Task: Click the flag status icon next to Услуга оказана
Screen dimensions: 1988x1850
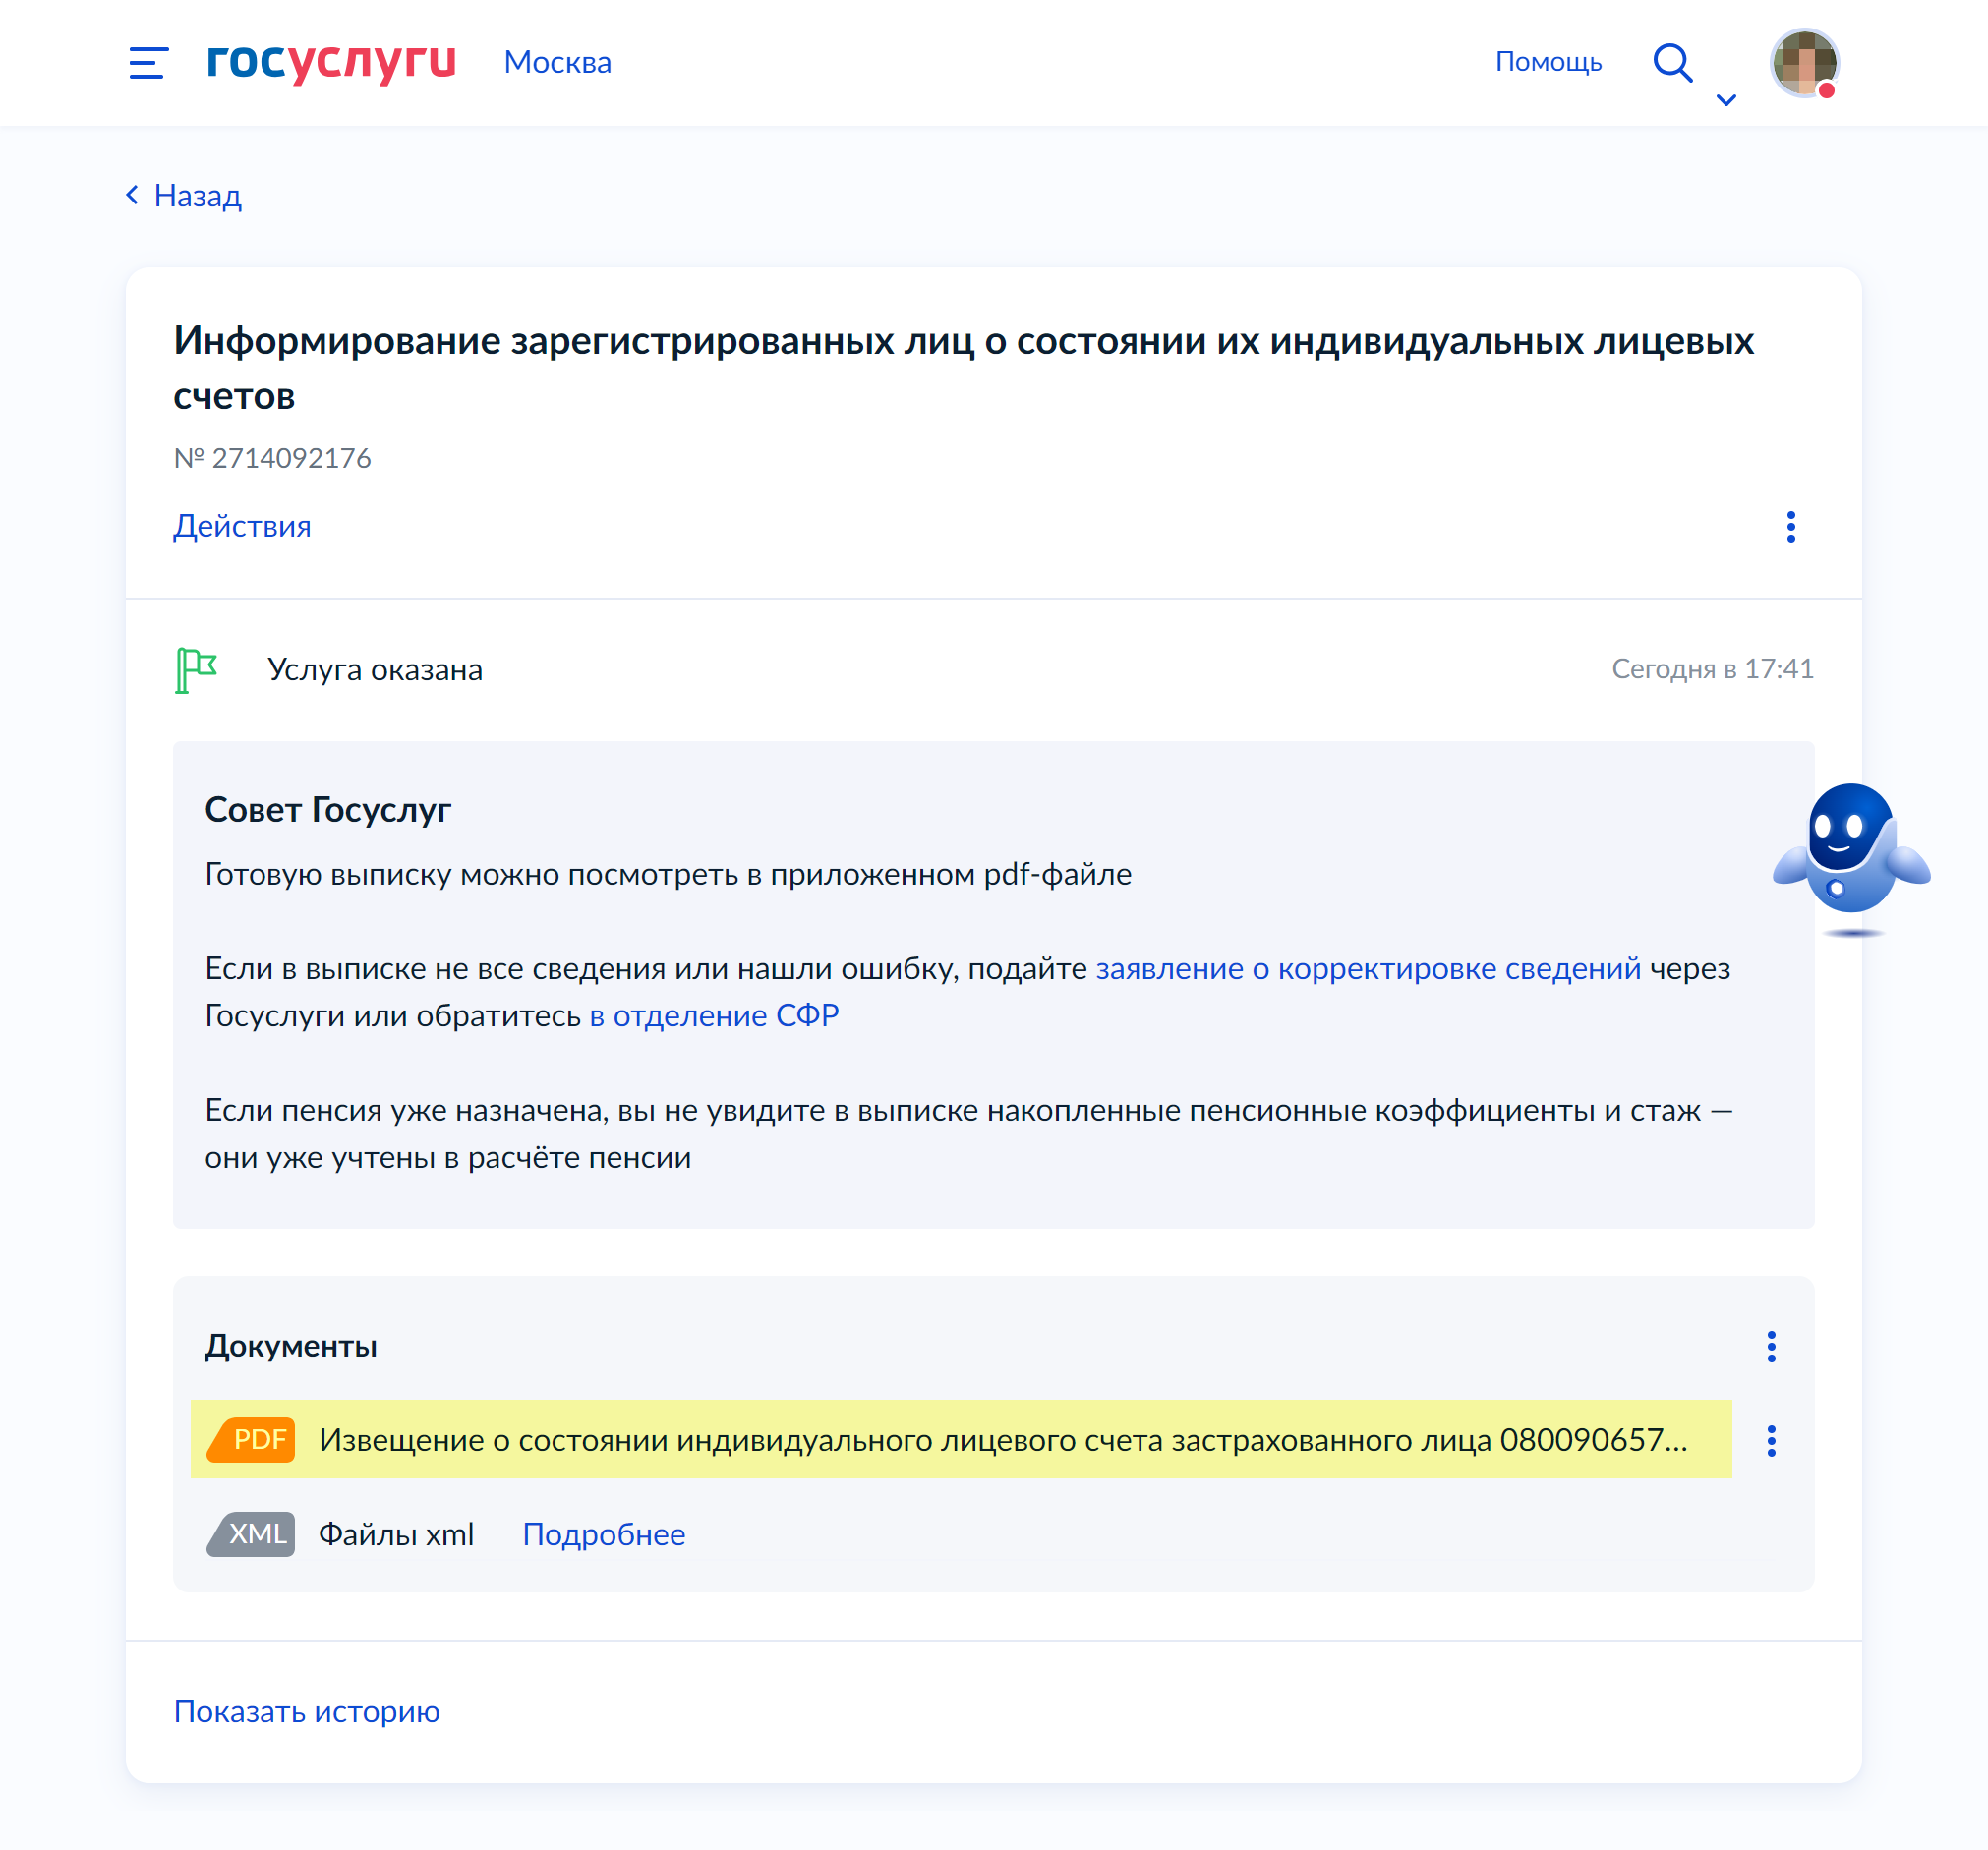Action: tap(195, 667)
